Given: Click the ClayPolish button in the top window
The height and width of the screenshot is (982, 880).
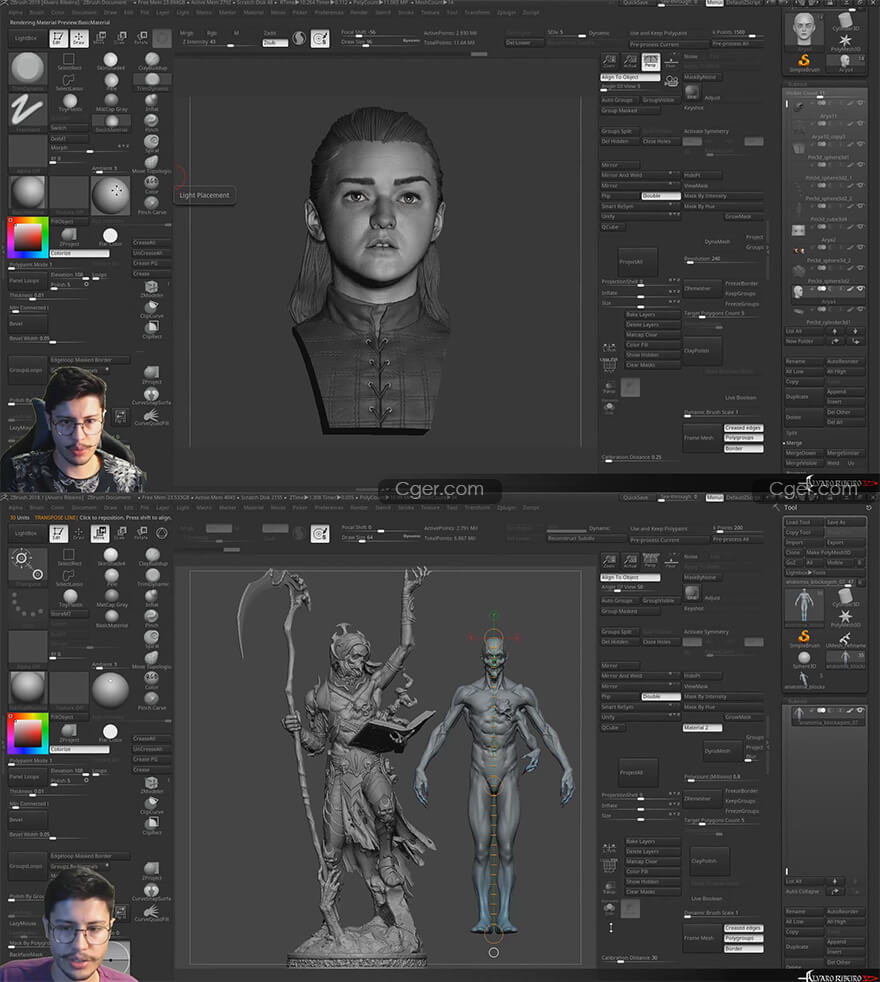Looking at the screenshot, I should (702, 351).
